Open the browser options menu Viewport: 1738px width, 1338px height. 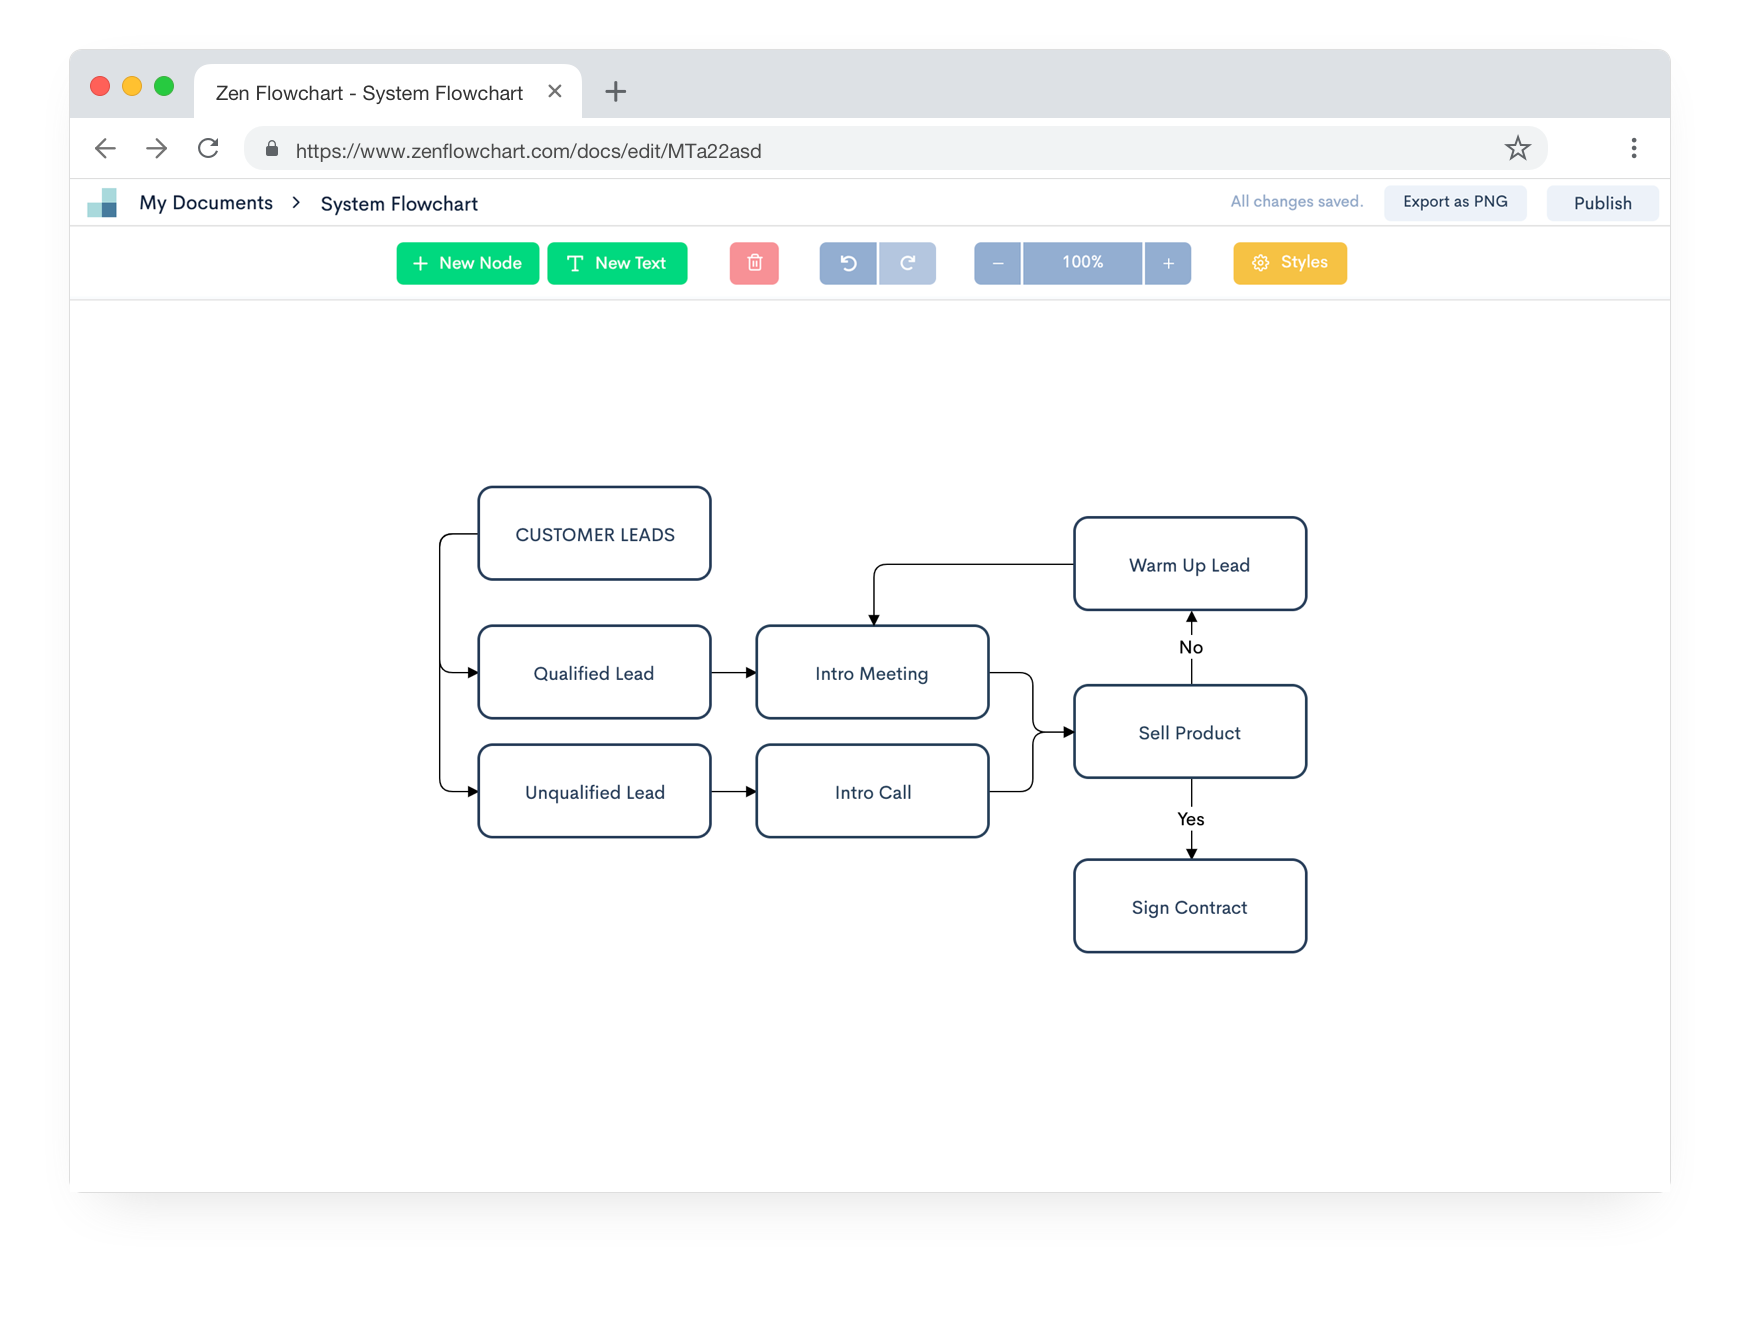click(x=1634, y=148)
